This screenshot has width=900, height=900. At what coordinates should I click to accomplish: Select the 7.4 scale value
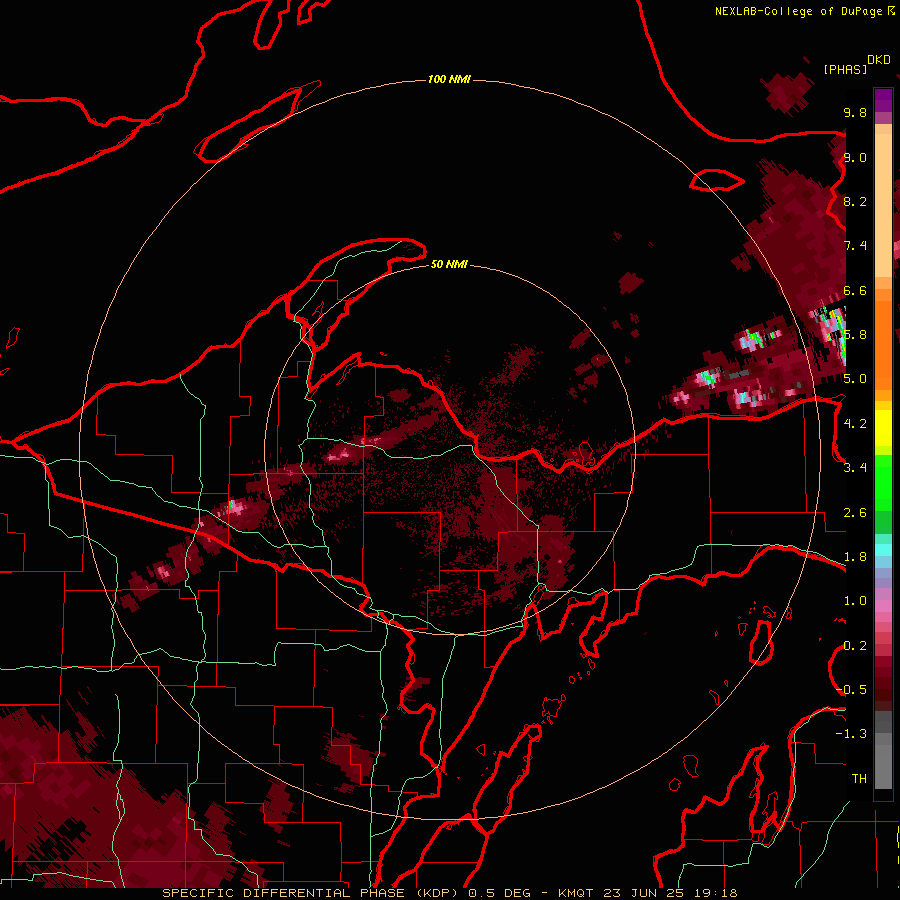[x=855, y=246]
